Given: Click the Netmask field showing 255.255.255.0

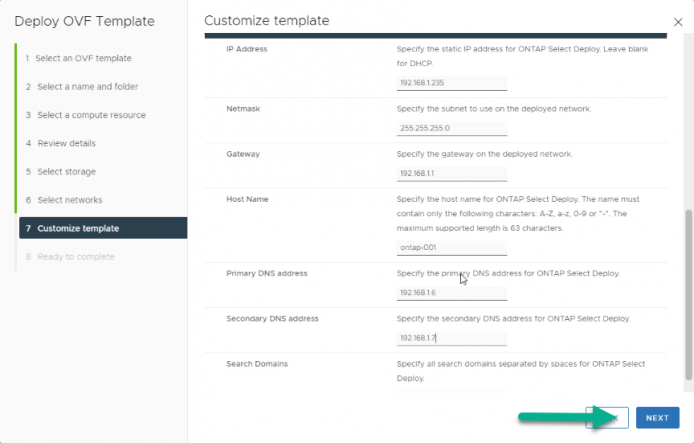Looking at the screenshot, I should 451,128.
